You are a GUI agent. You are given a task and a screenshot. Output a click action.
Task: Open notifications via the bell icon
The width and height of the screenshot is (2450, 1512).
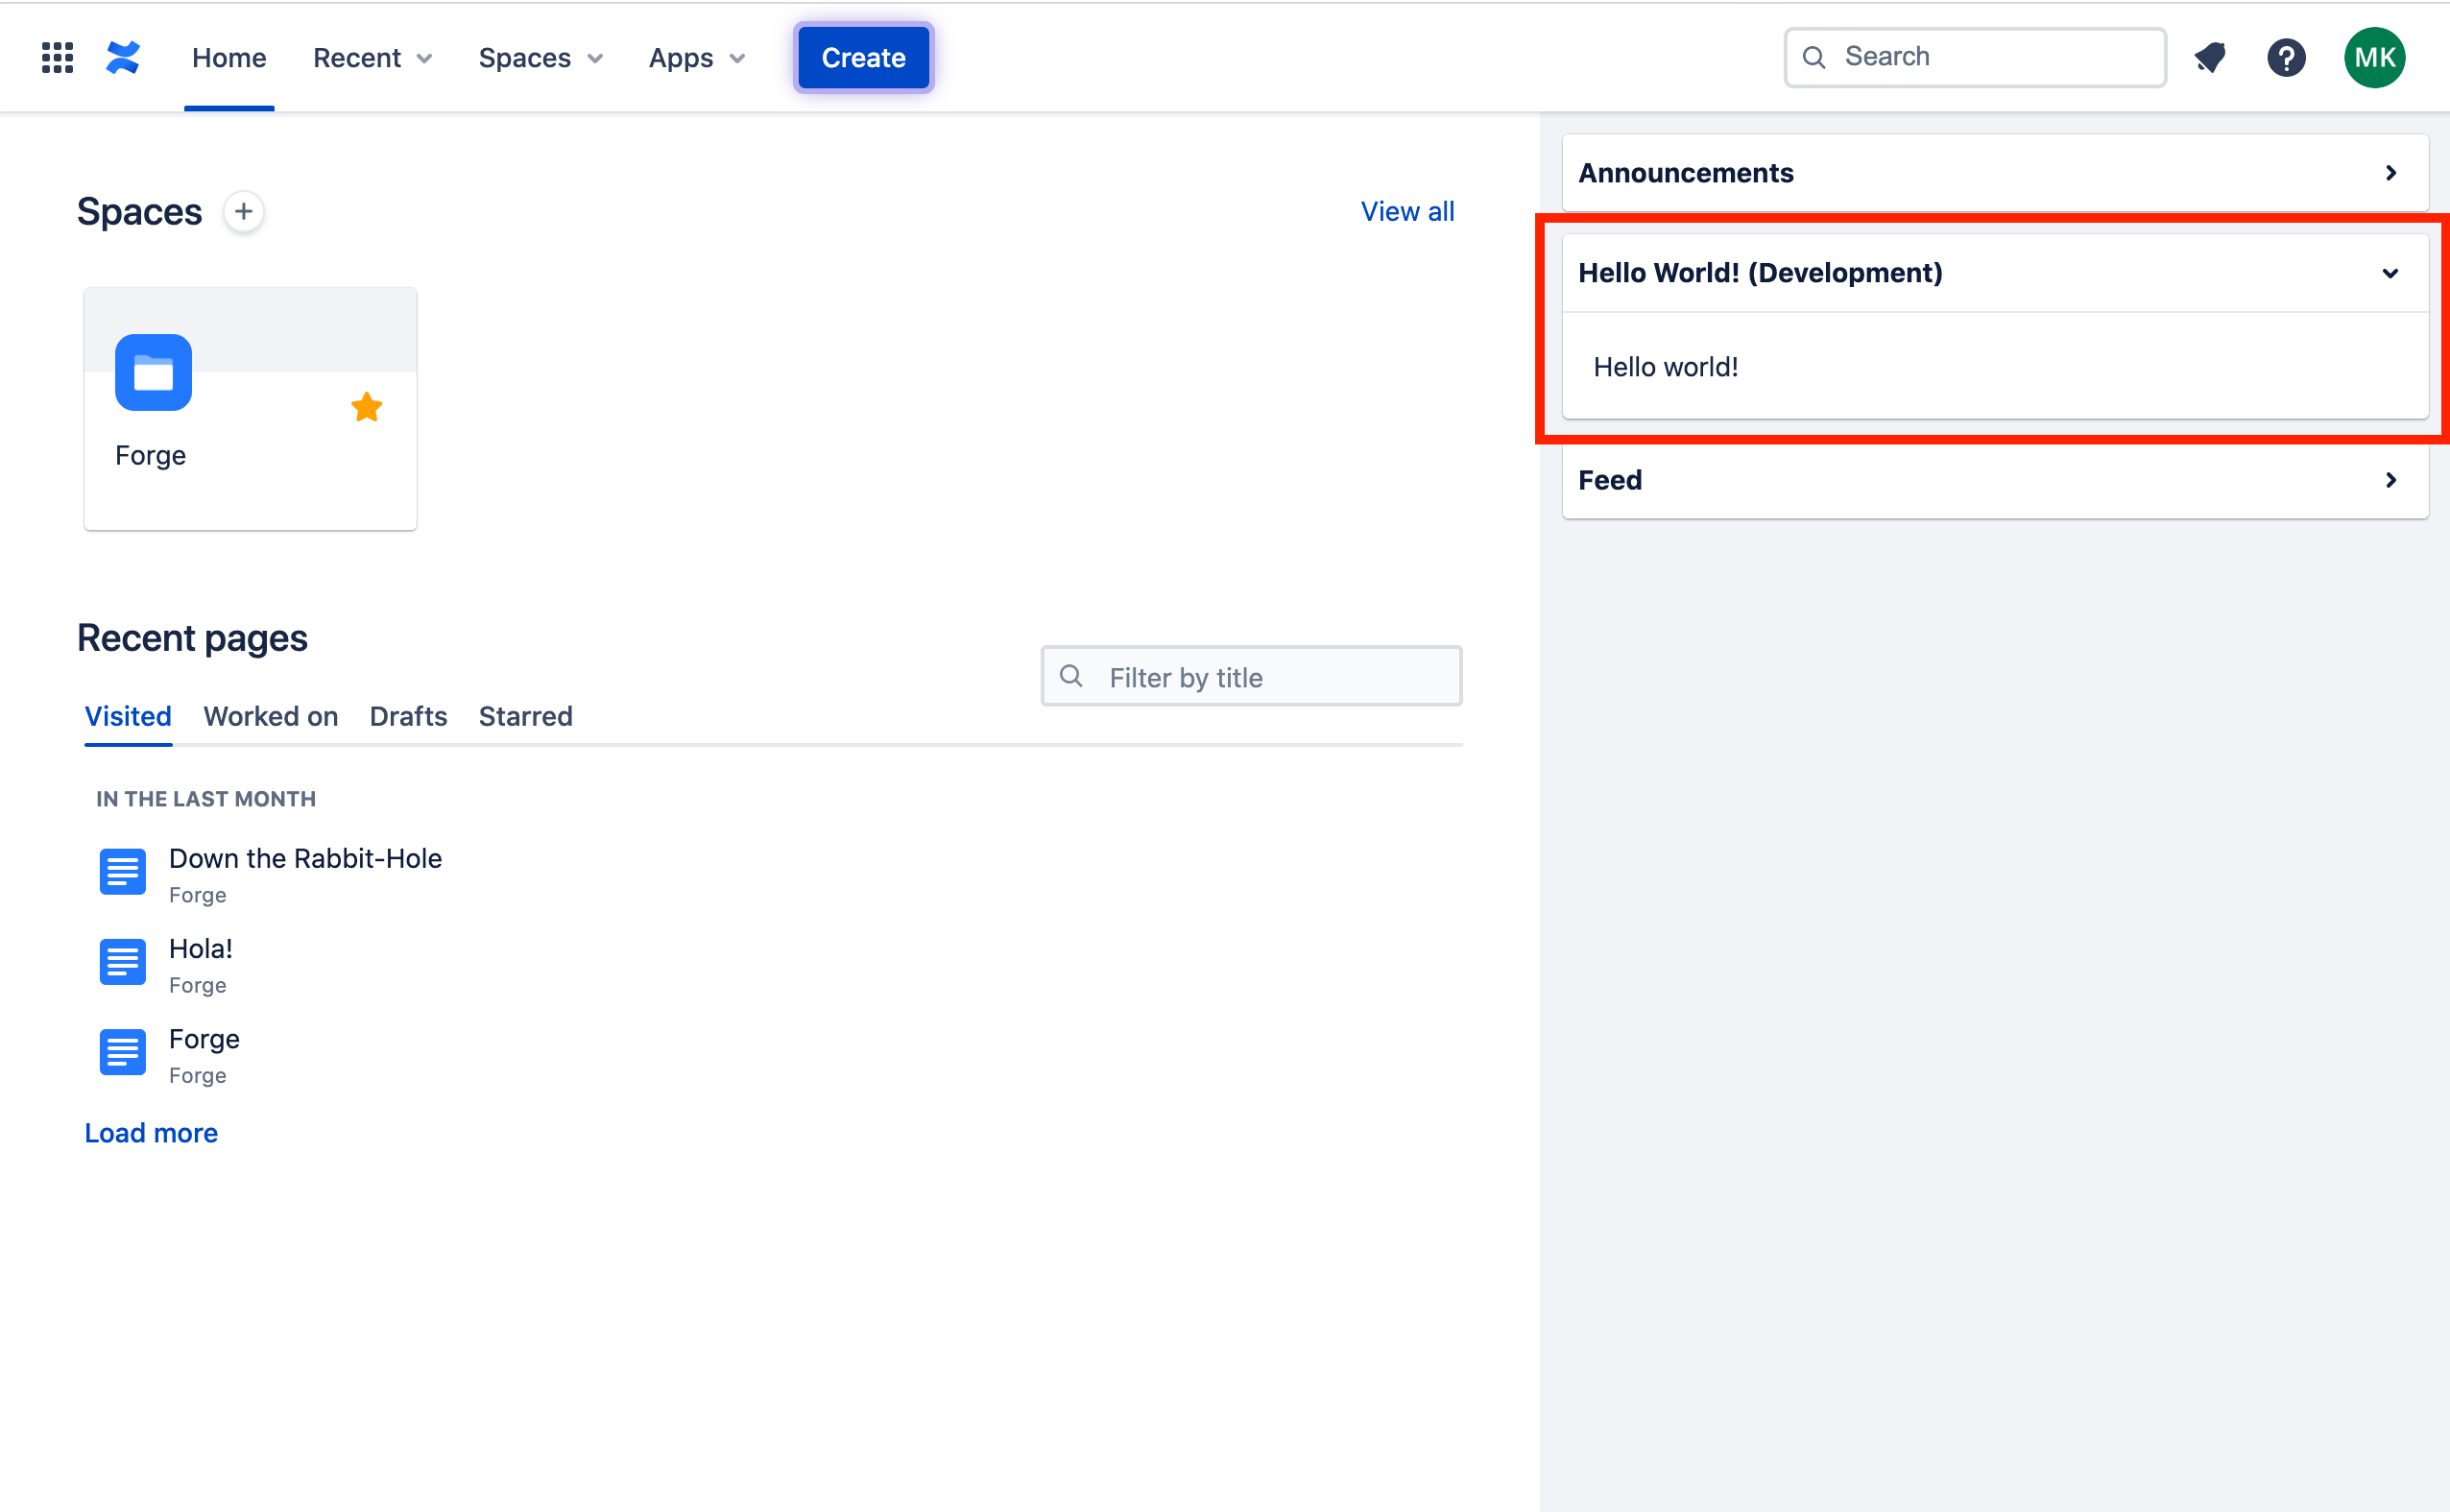tap(2210, 57)
